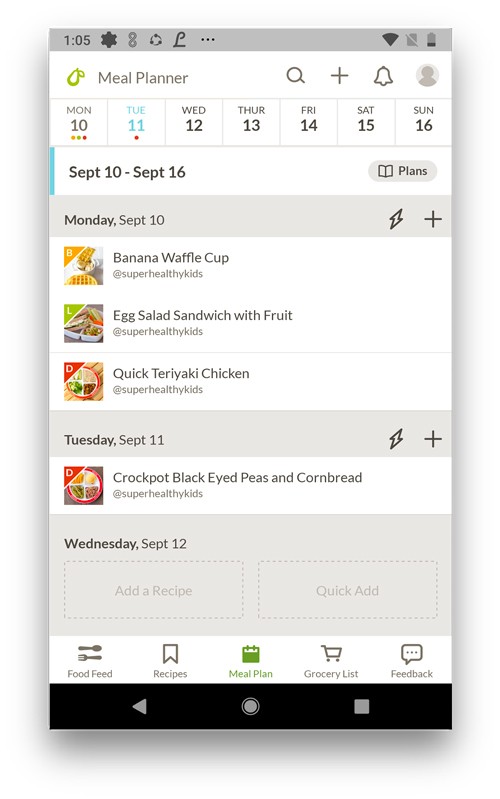The image size is (500, 799).
Task: Open the Plans button
Action: (x=403, y=171)
